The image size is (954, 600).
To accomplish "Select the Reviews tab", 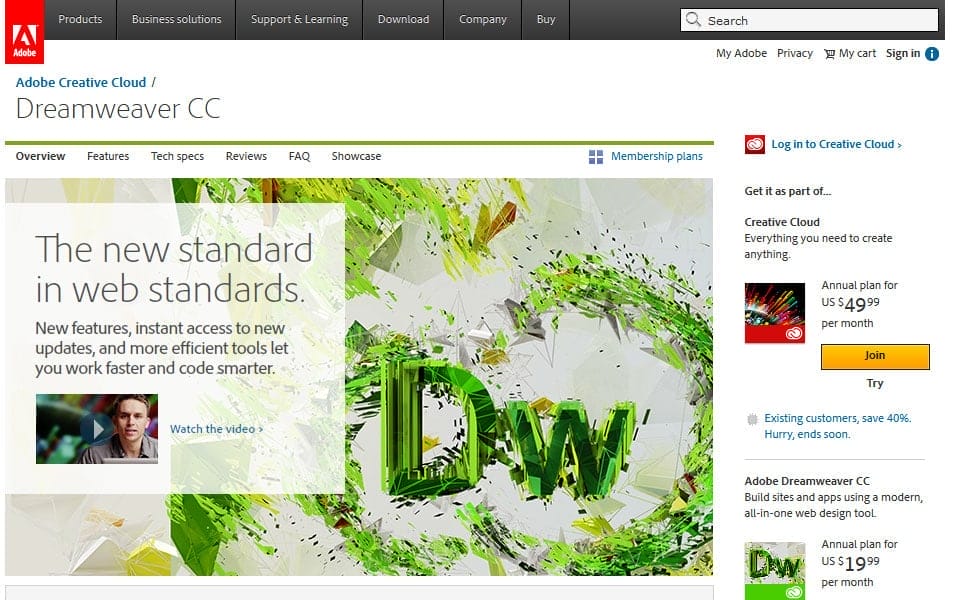I will [245, 156].
